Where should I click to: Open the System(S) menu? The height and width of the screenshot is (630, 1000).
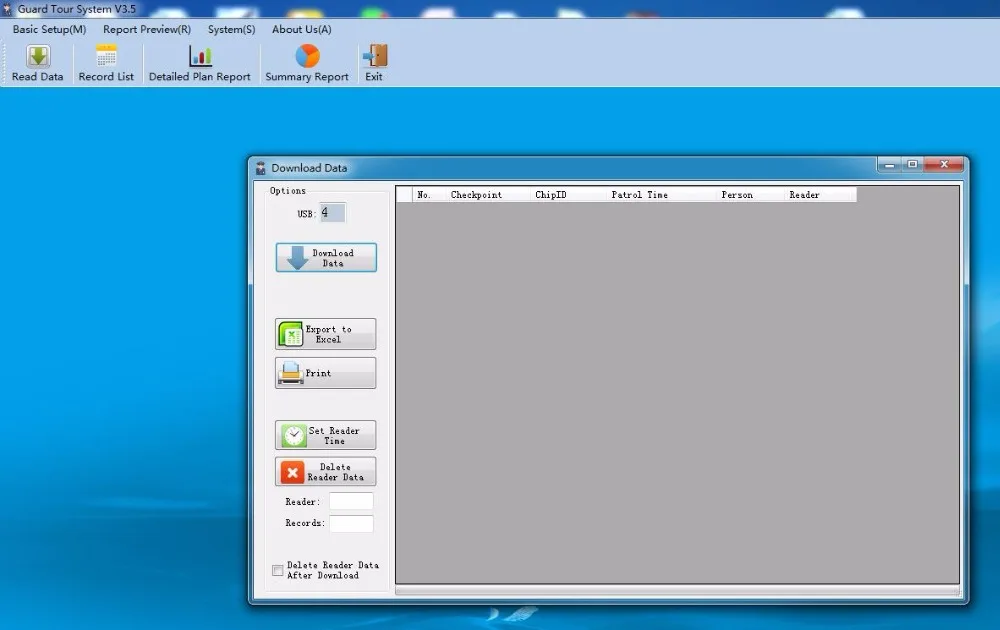pyautogui.click(x=232, y=29)
